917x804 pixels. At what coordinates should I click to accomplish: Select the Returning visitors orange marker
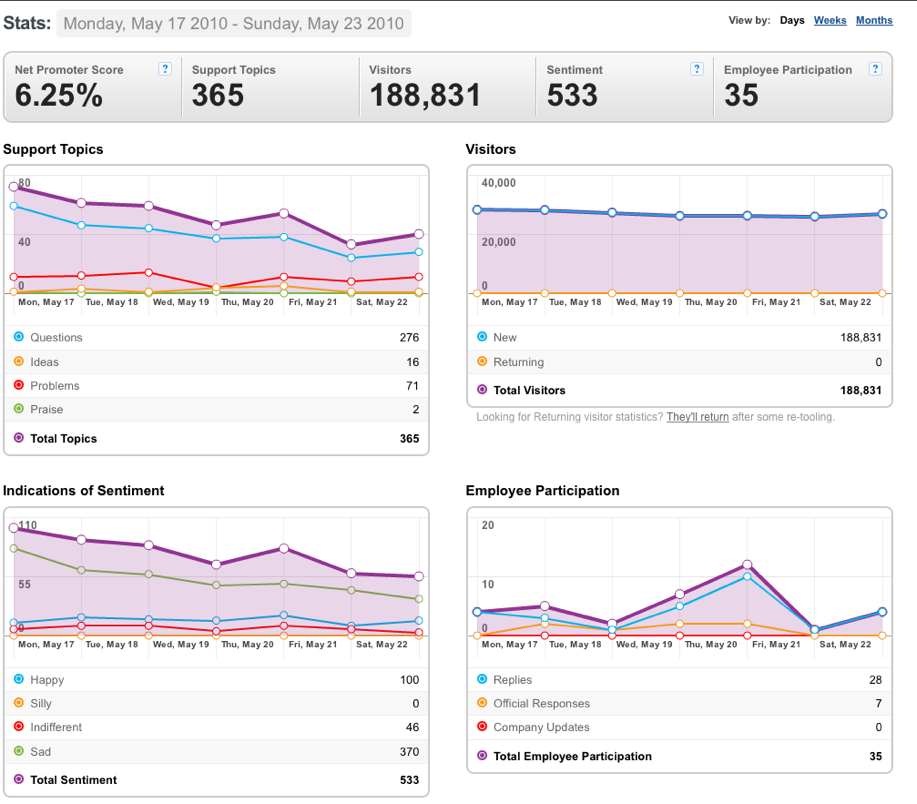click(482, 361)
